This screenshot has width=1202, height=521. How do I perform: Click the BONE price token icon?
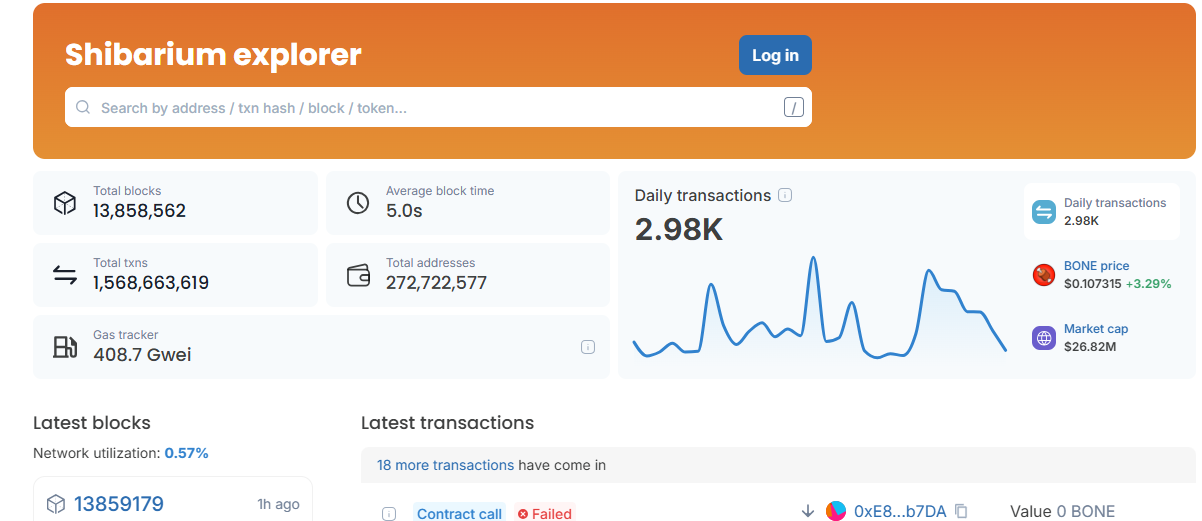(1044, 275)
